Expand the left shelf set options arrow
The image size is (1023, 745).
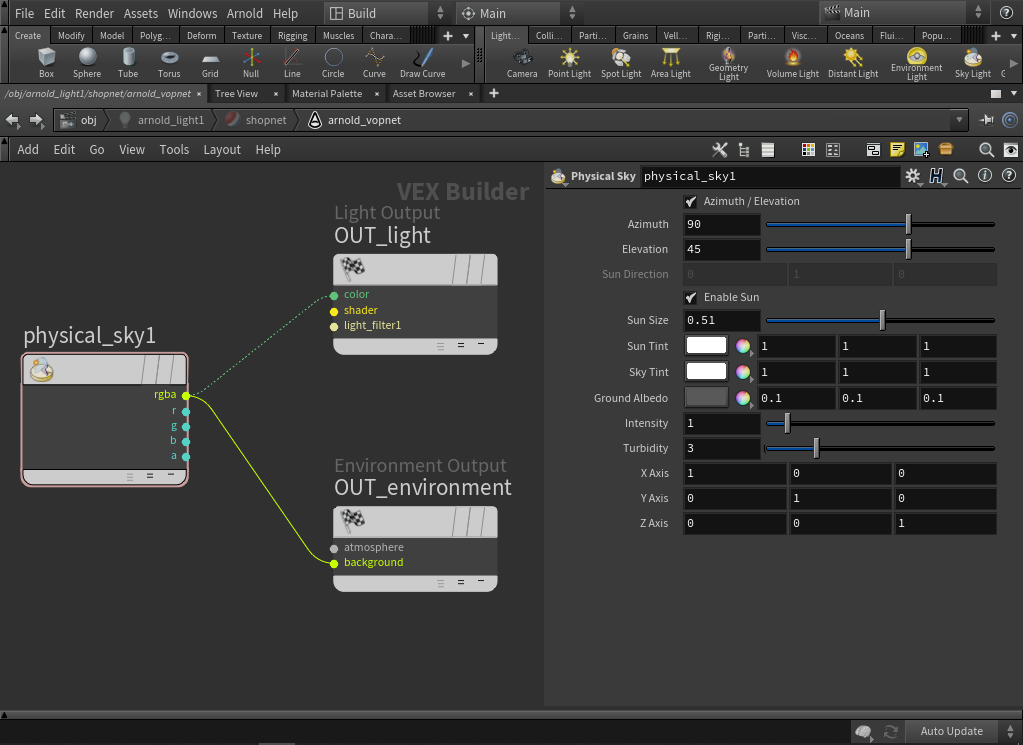pyautogui.click(x=466, y=36)
